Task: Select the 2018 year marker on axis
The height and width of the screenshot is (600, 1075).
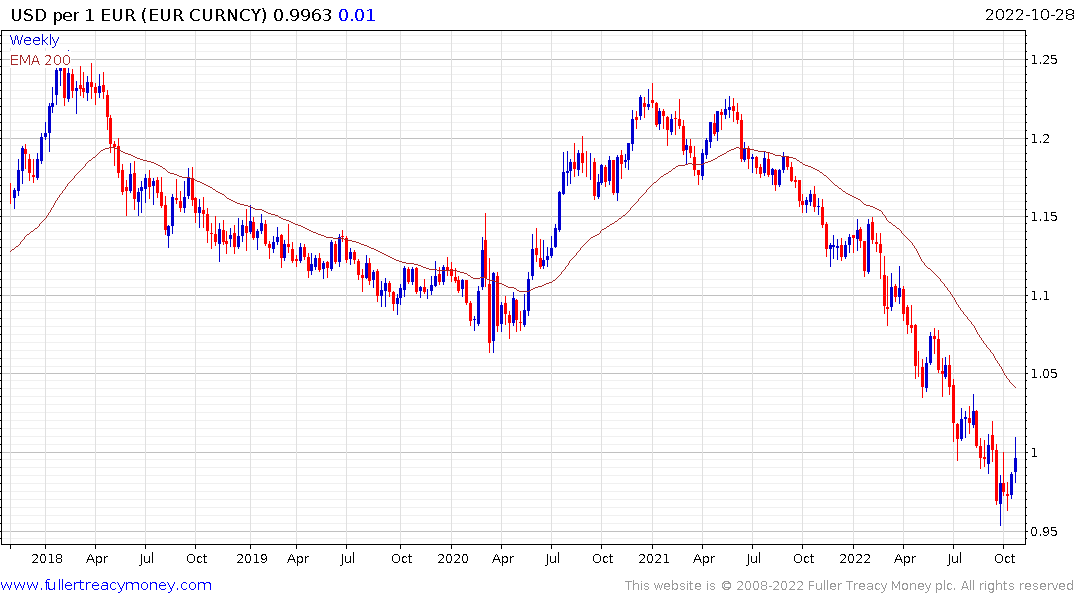Action: 47,559
